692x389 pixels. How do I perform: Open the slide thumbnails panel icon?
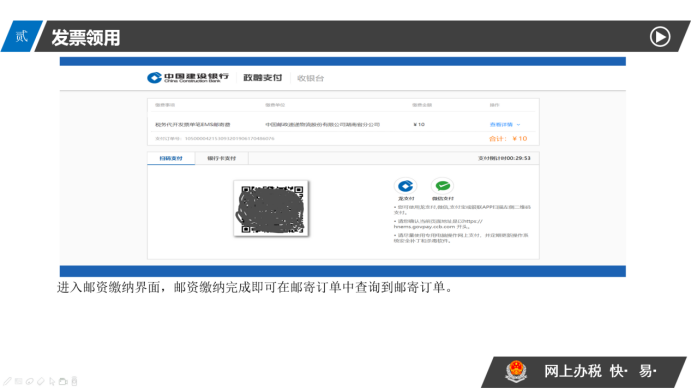tap(19, 381)
